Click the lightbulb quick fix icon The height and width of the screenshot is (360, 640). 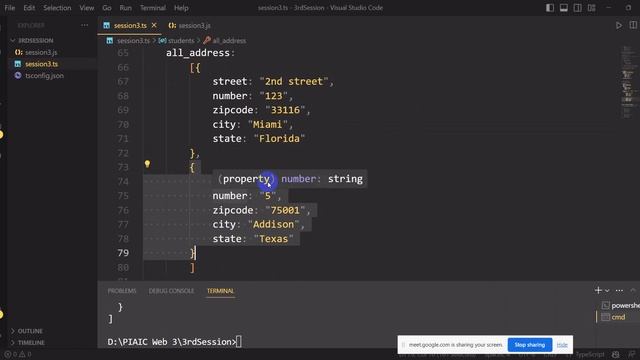pos(147,164)
